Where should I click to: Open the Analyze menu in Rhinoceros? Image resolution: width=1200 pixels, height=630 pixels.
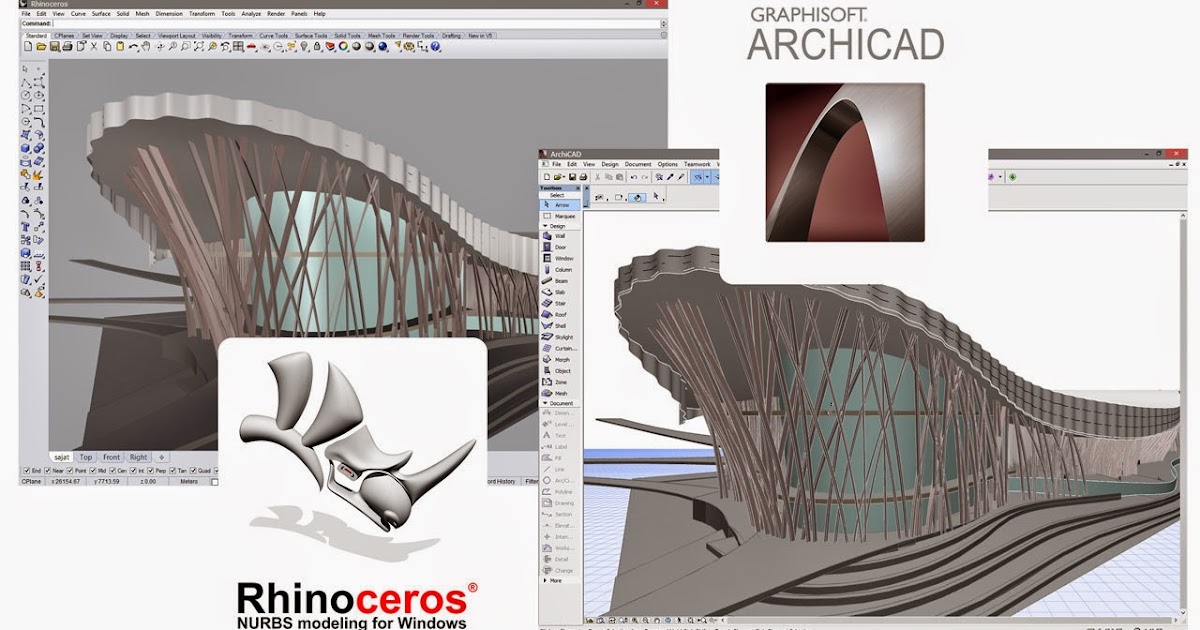pos(251,14)
